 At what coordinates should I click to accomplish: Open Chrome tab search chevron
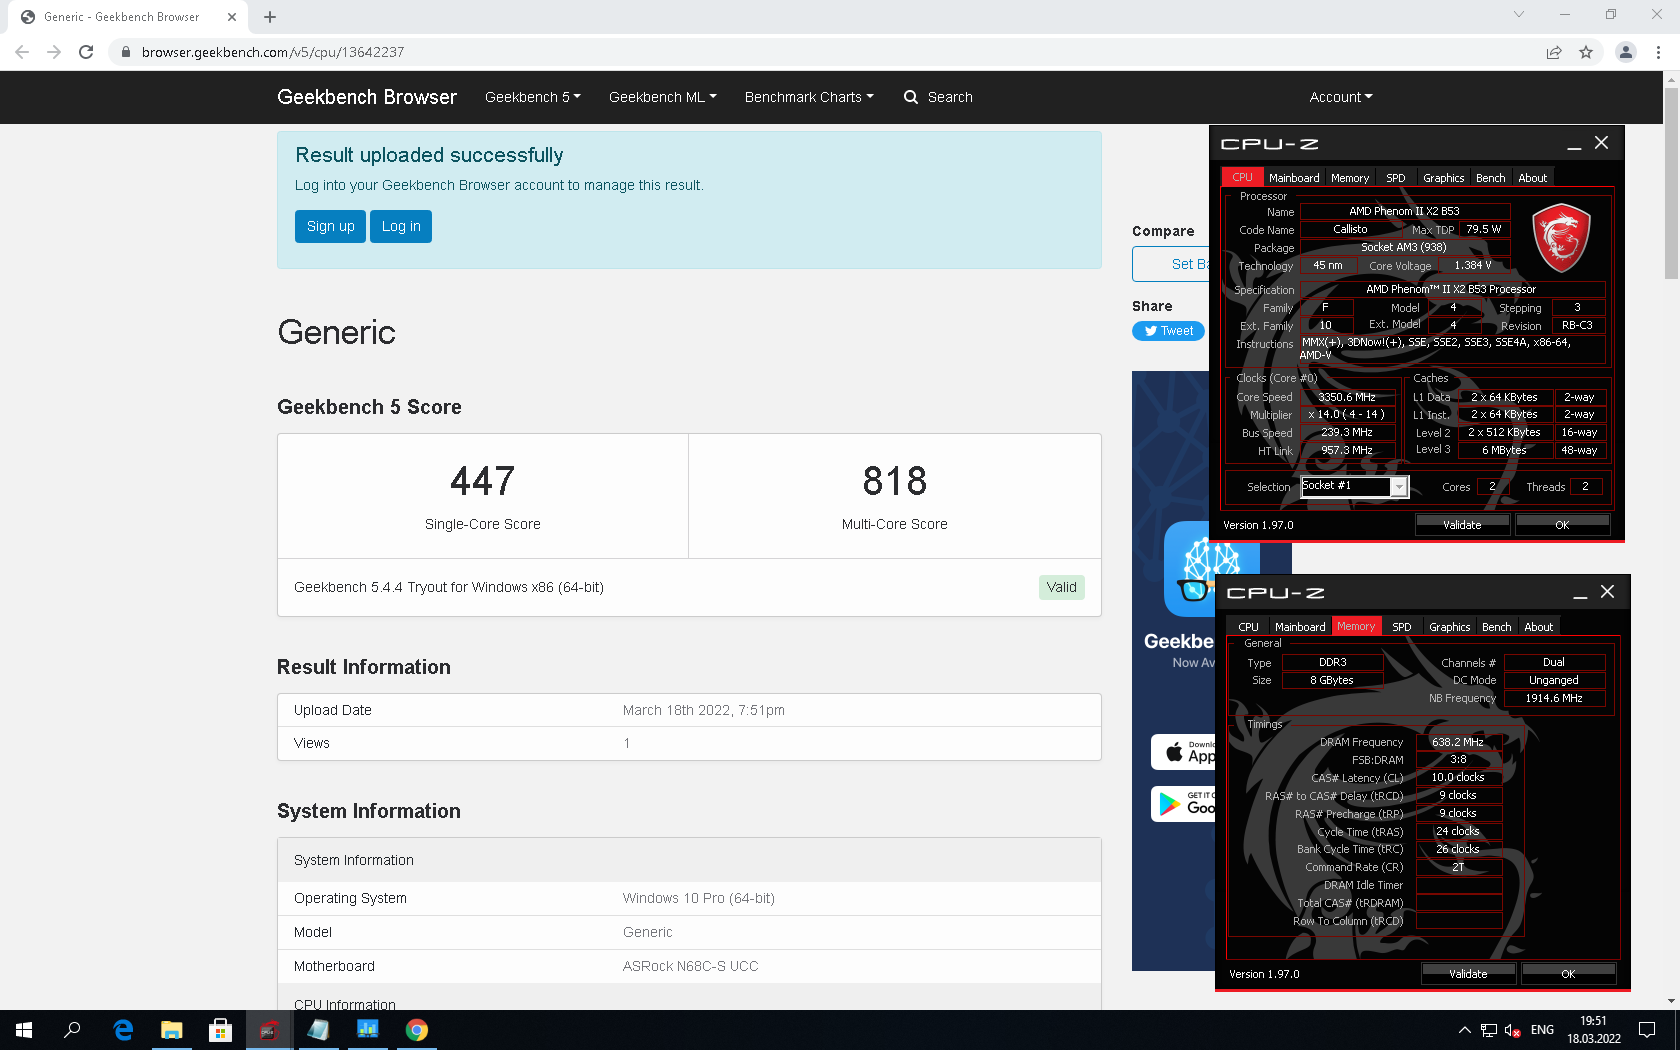click(1519, 15)
